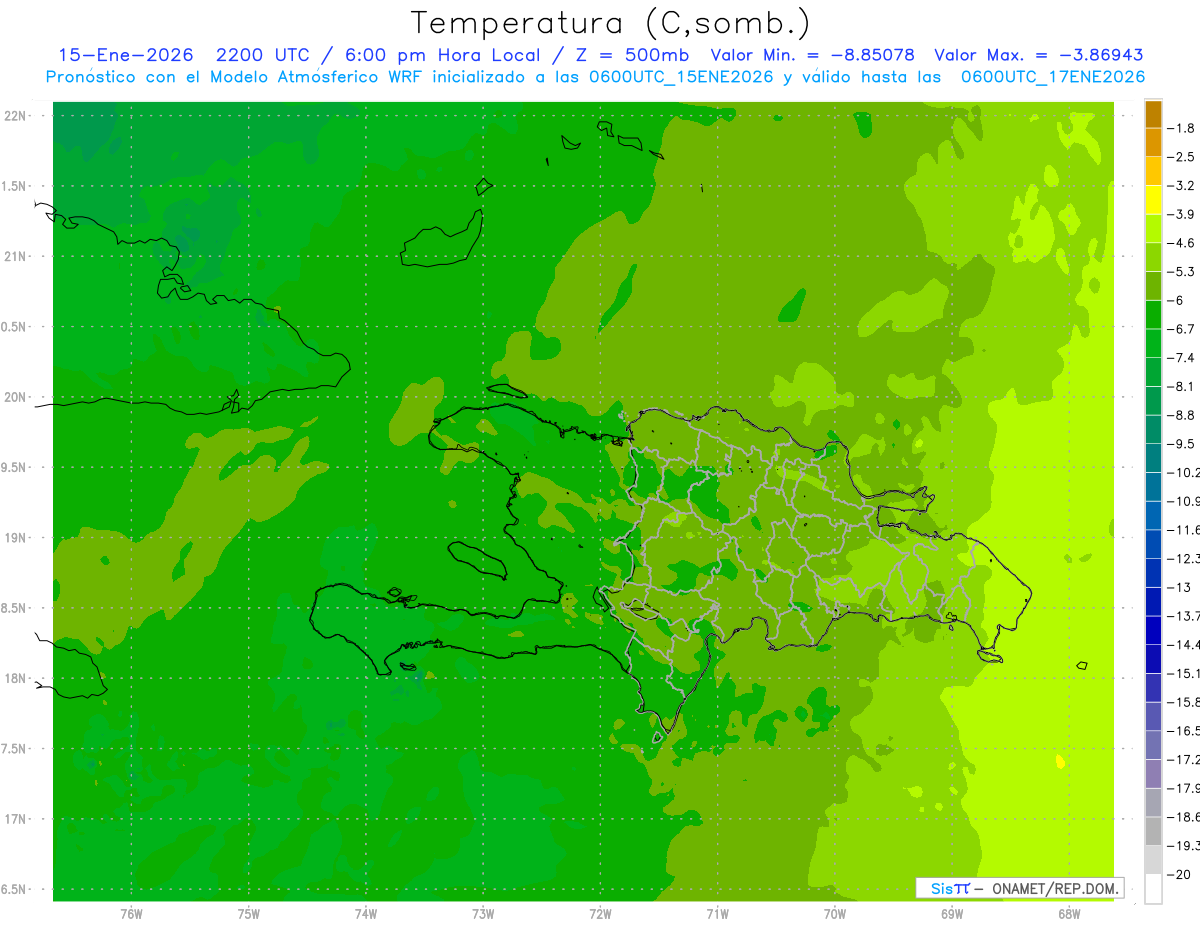This screenshot has width=1200, height=927.
Task: Select the green swatch between -6.7 and -7.4
Action: click(x=1153, y=343)
